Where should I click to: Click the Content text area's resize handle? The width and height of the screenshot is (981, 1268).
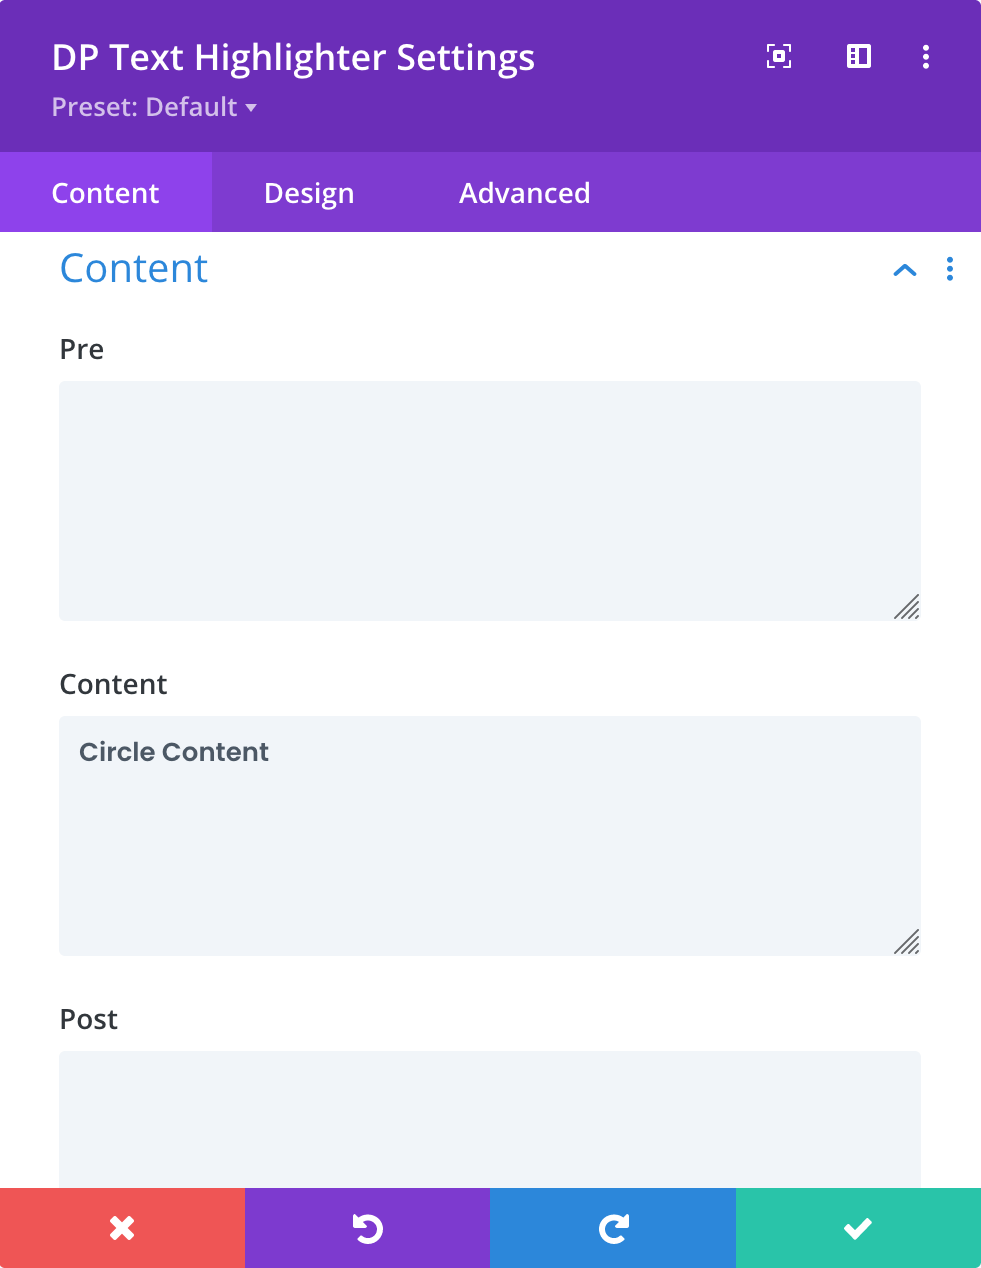pos(907,942)
